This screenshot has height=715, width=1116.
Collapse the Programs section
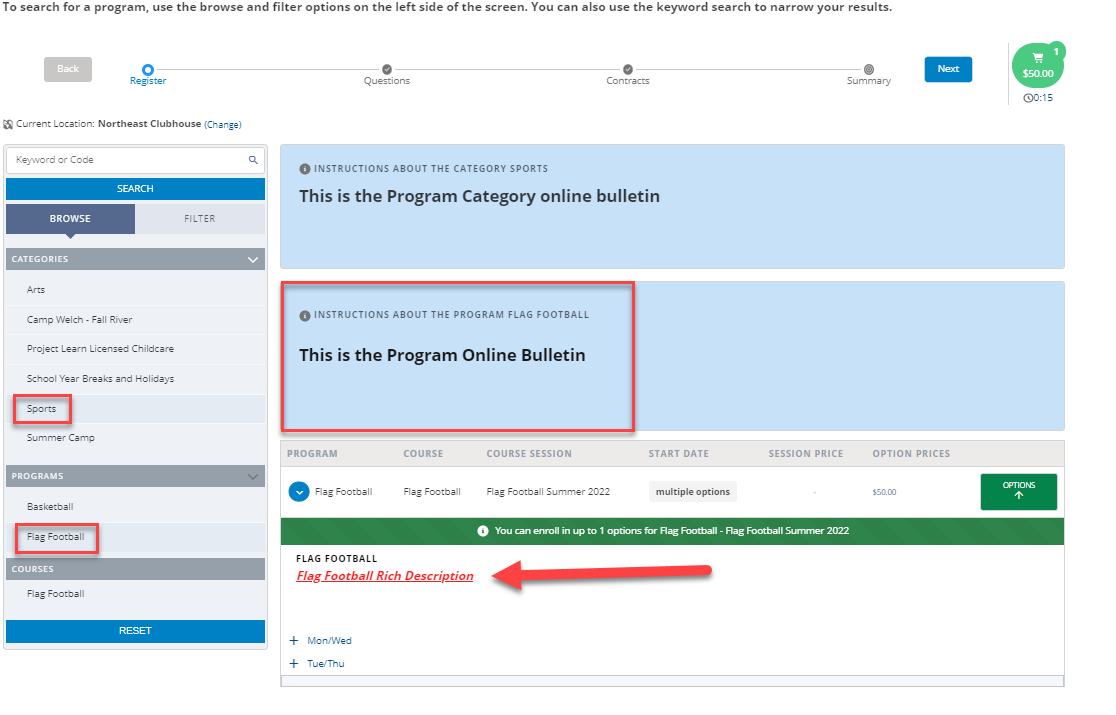[252, 475]
